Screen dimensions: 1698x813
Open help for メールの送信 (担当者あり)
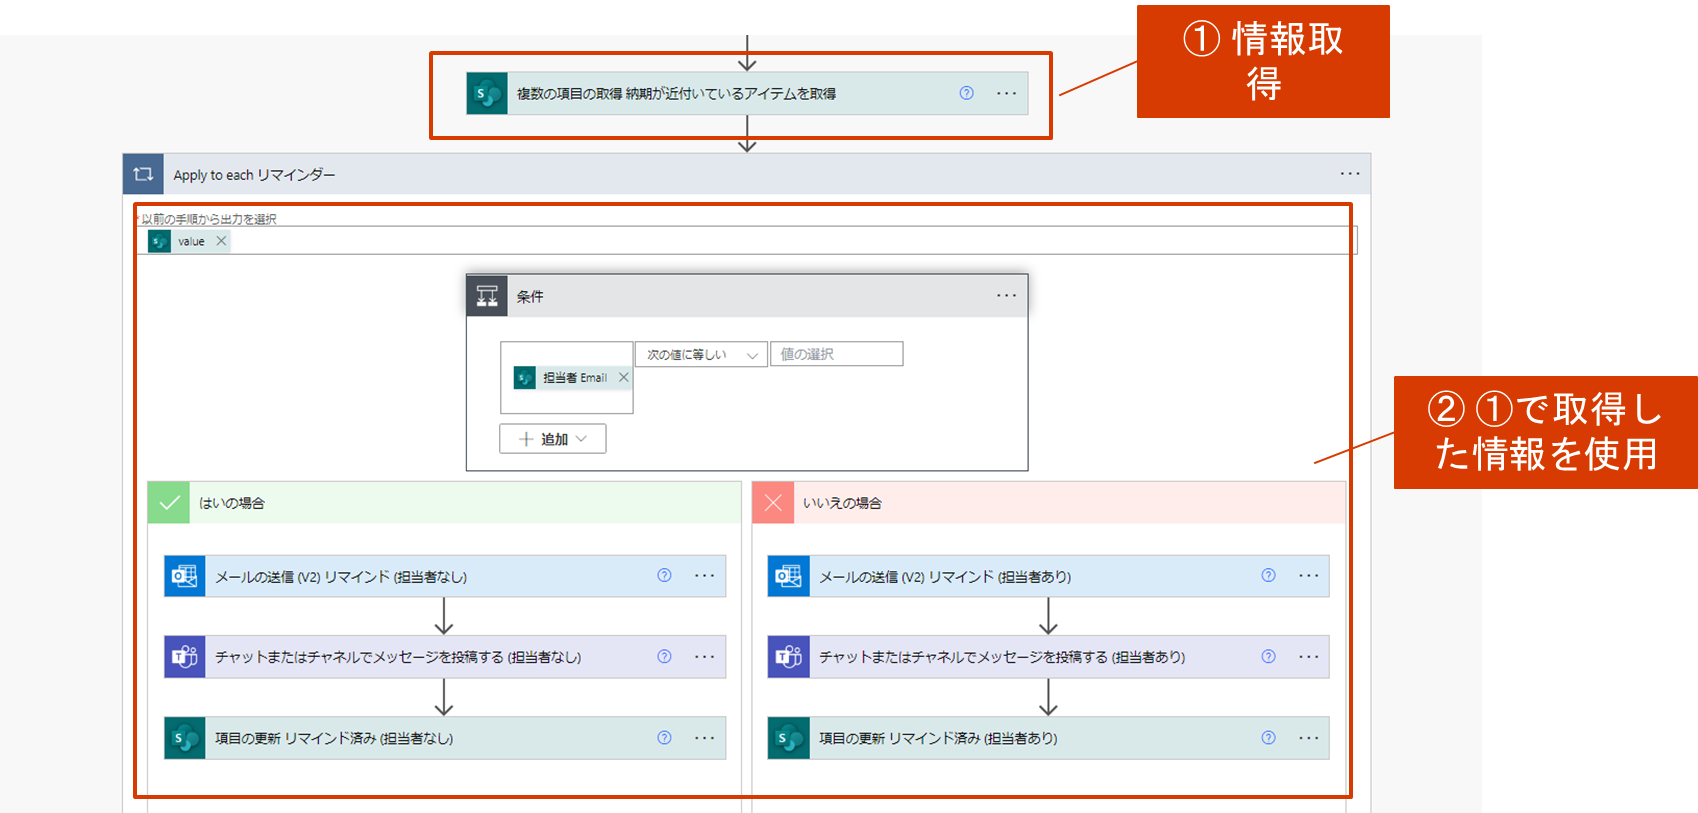click(x=1268, y=575)
